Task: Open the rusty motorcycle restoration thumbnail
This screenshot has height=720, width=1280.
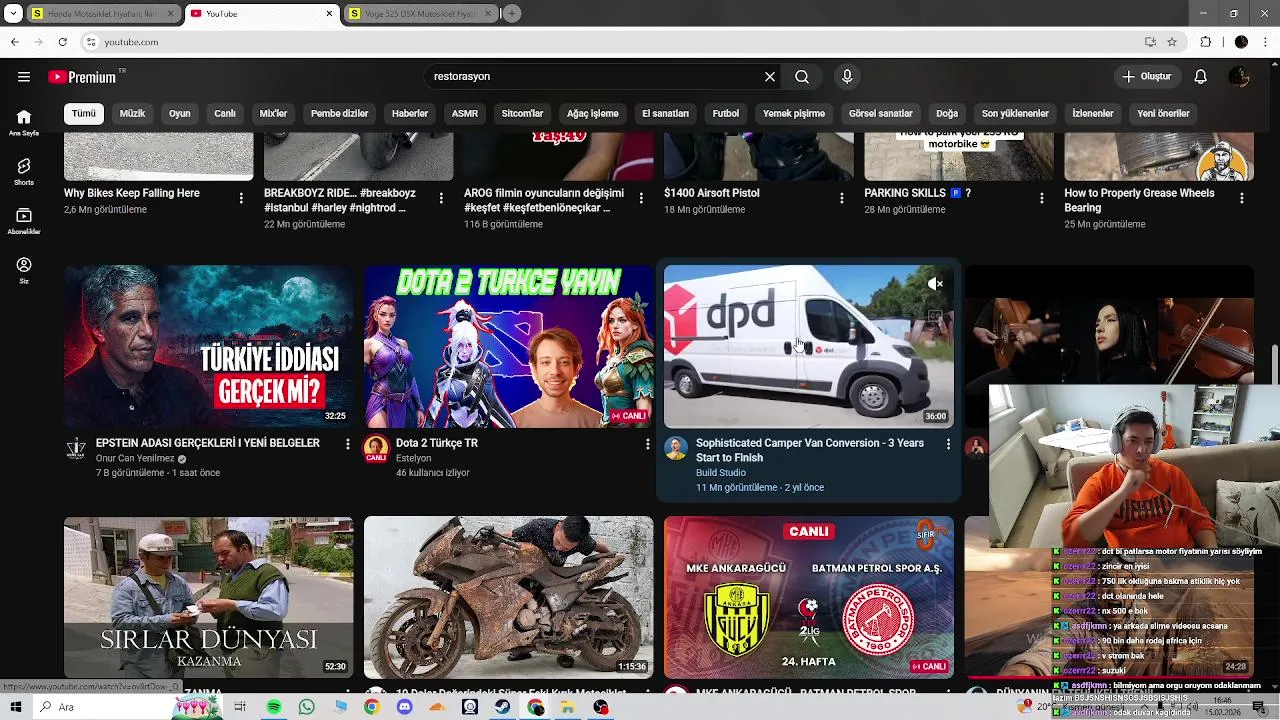Action: tap(508, 598)
